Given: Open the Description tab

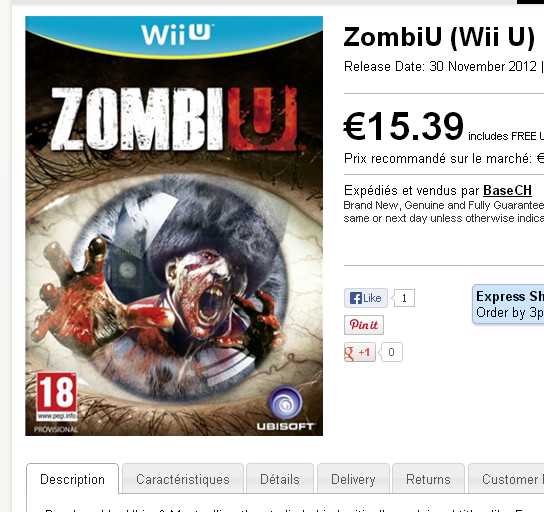Looking at the screenshot, I should coord(73,479).
